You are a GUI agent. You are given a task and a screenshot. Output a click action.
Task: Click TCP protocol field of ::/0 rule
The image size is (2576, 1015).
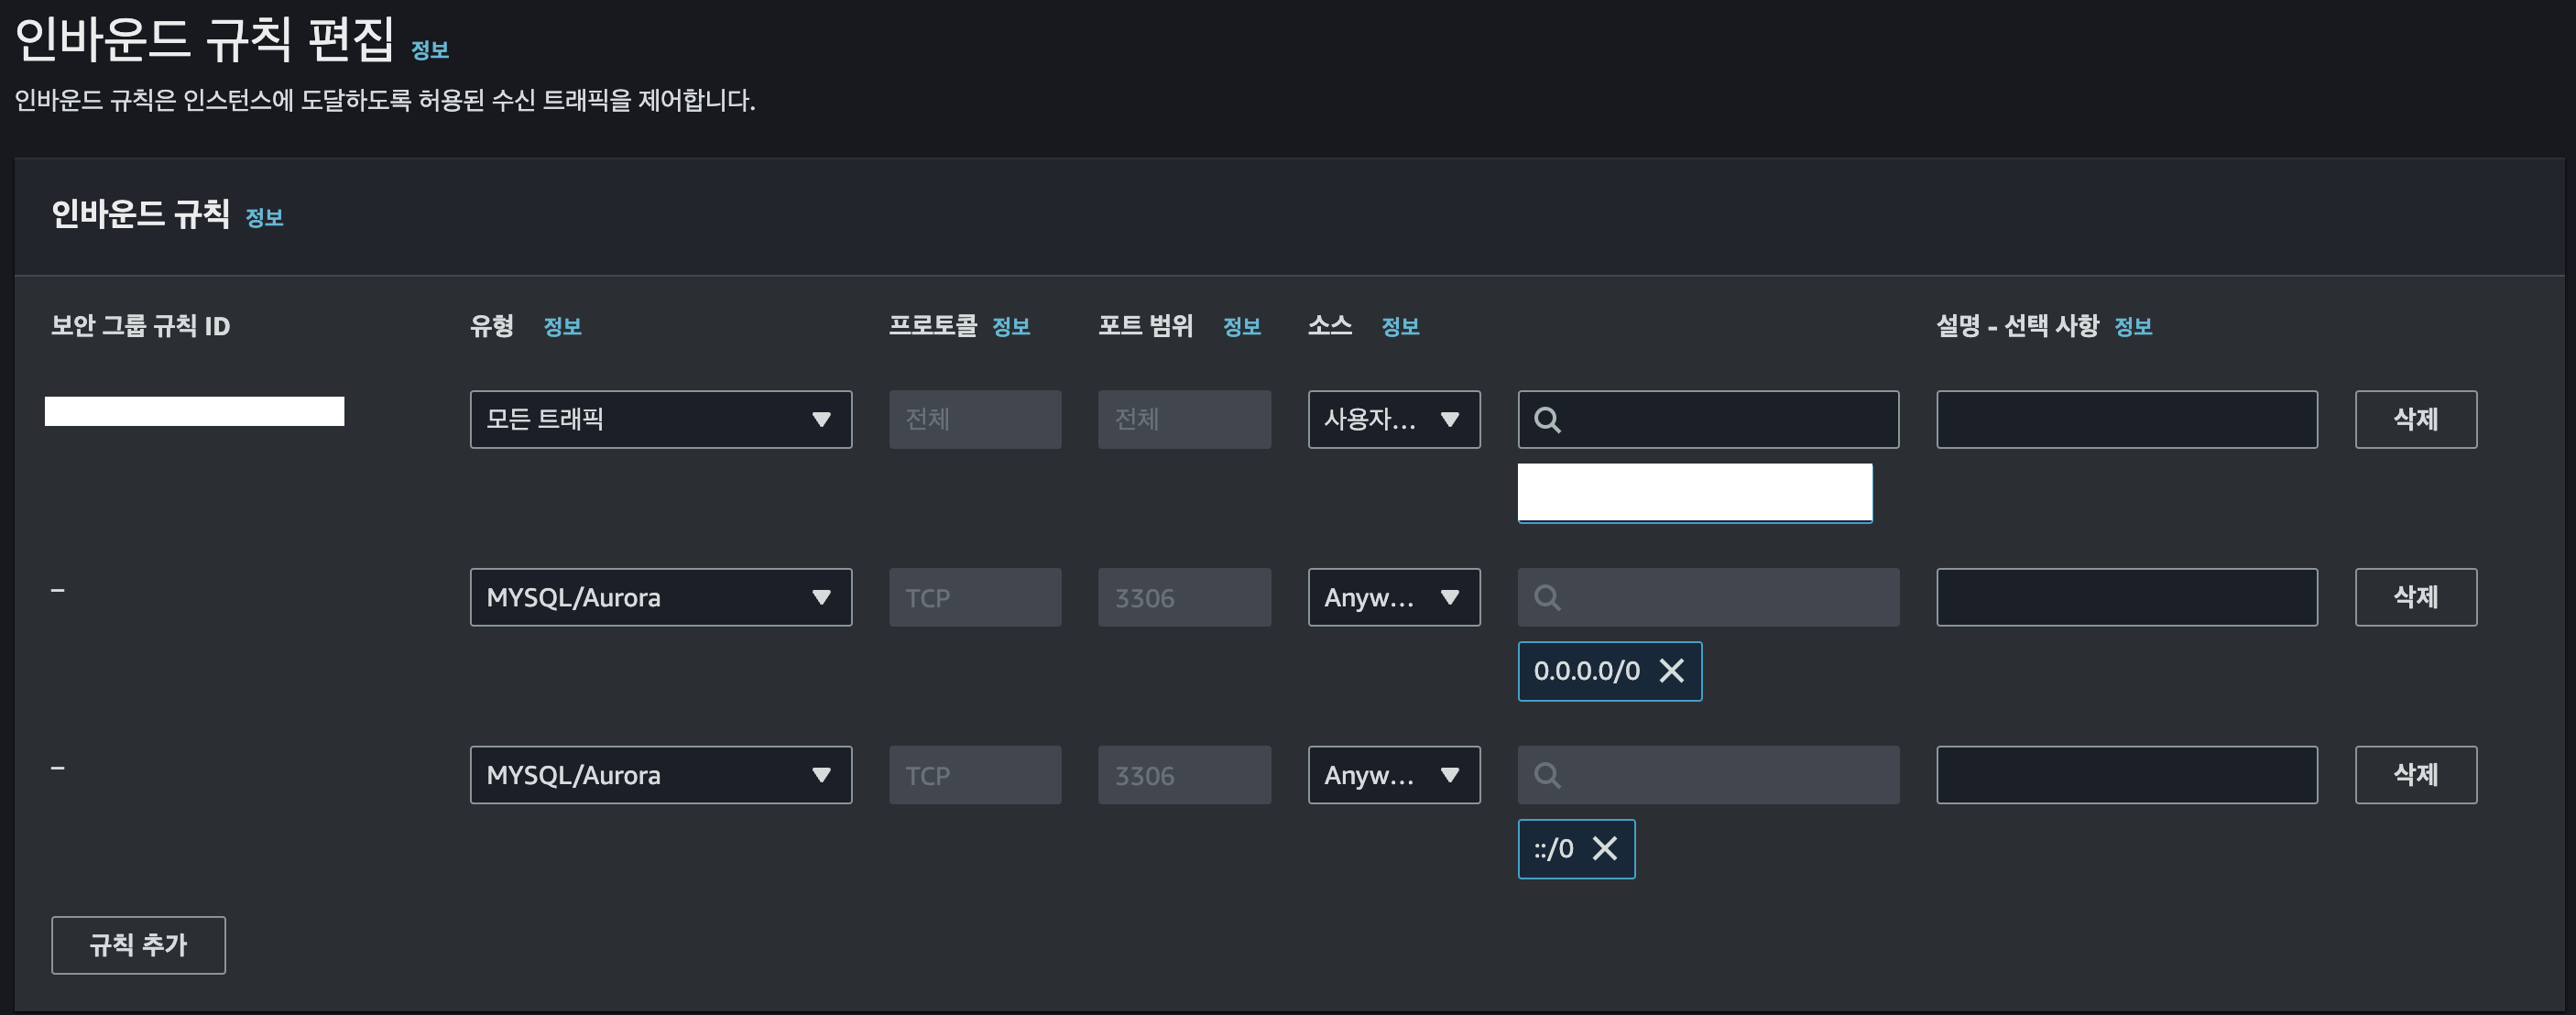coord(975,775)
